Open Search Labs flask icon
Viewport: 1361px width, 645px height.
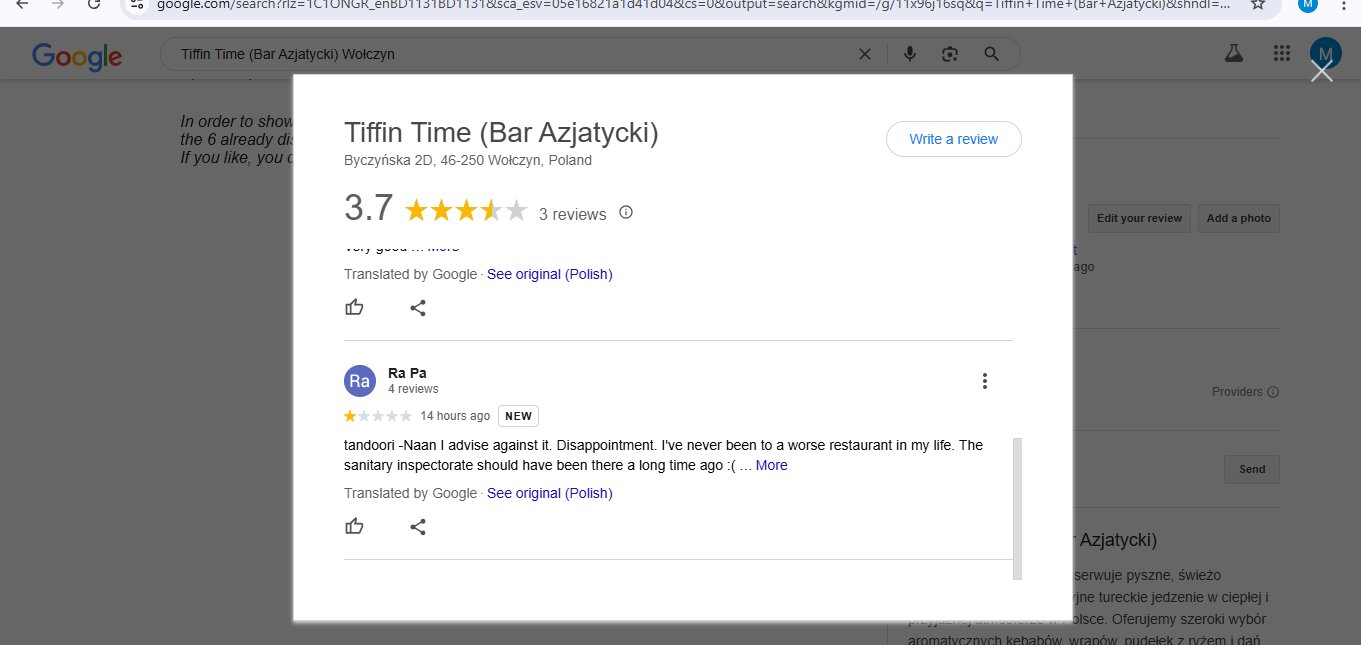(1233, 54)
